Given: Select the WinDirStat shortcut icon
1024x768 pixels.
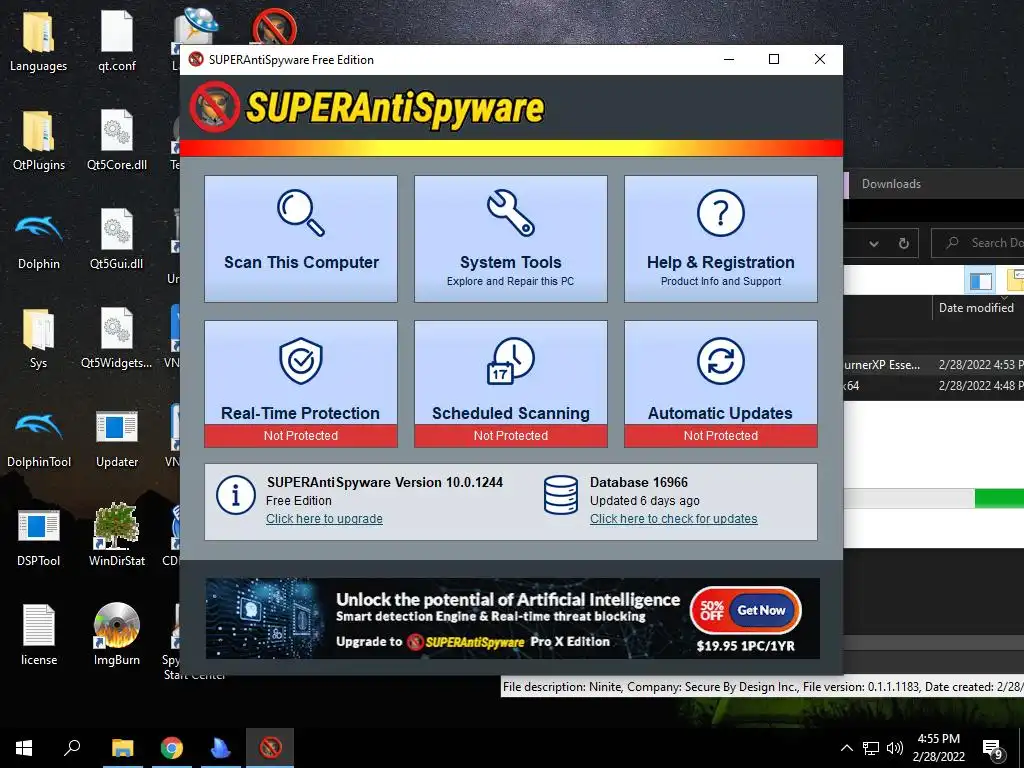Looking at the screenshot, I should point(117,536).
